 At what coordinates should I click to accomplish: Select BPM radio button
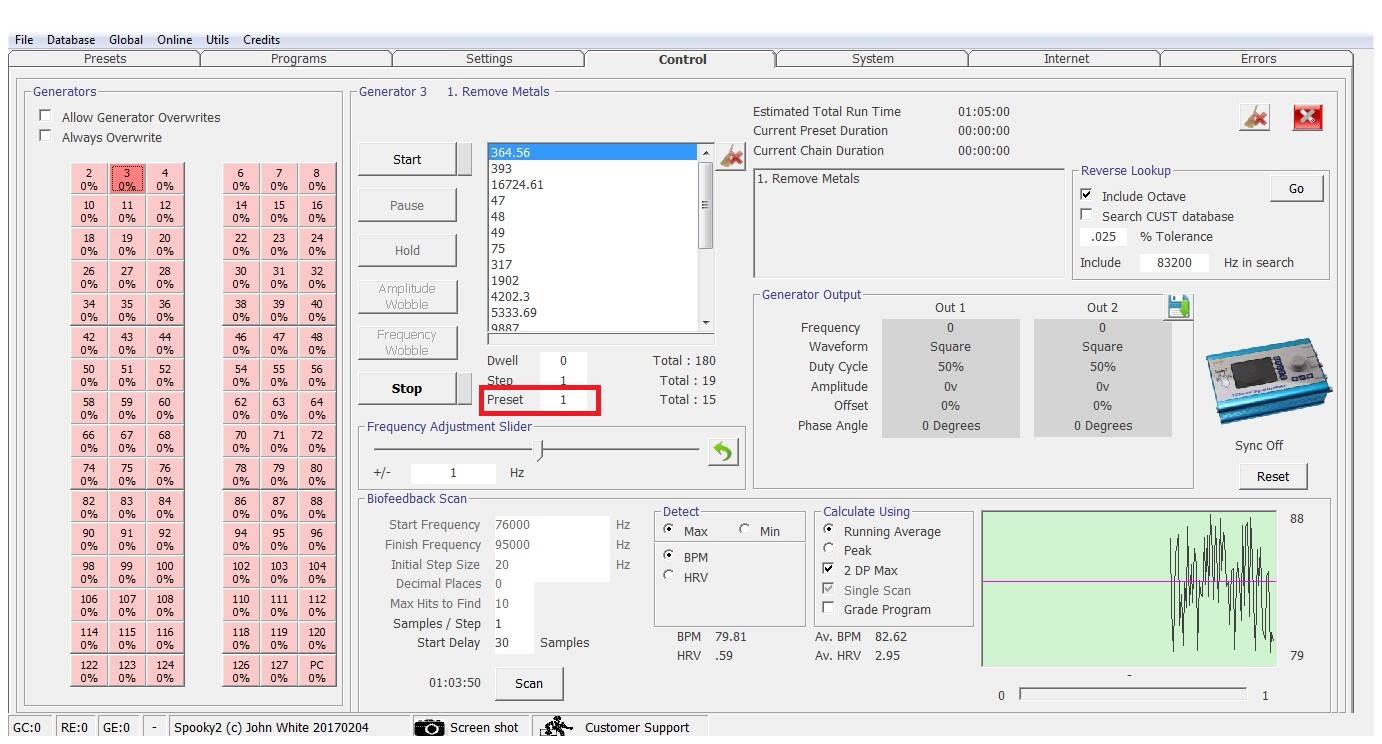point(670,555)
